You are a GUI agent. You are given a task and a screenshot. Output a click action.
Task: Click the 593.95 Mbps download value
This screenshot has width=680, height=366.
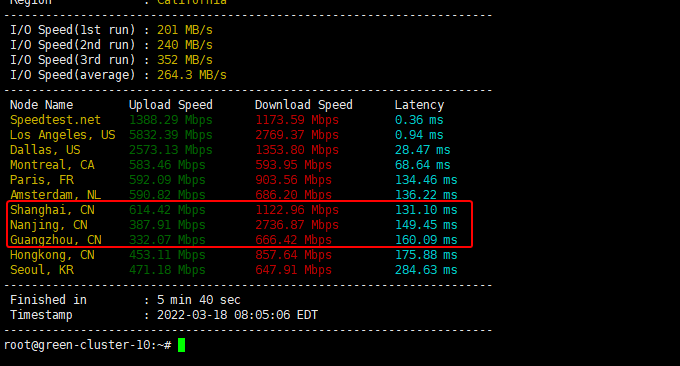click(x=294, y=165)
